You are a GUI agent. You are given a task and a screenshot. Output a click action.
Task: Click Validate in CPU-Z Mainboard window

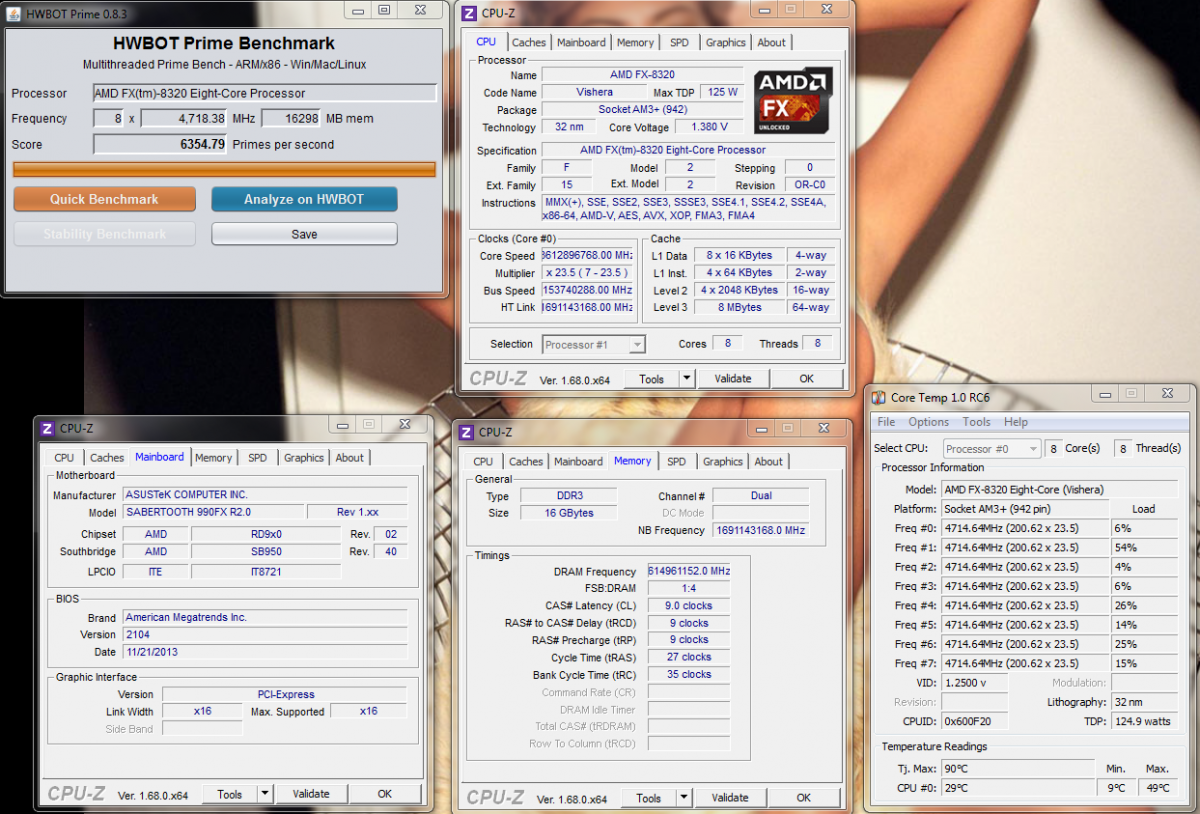pos(311,794)
